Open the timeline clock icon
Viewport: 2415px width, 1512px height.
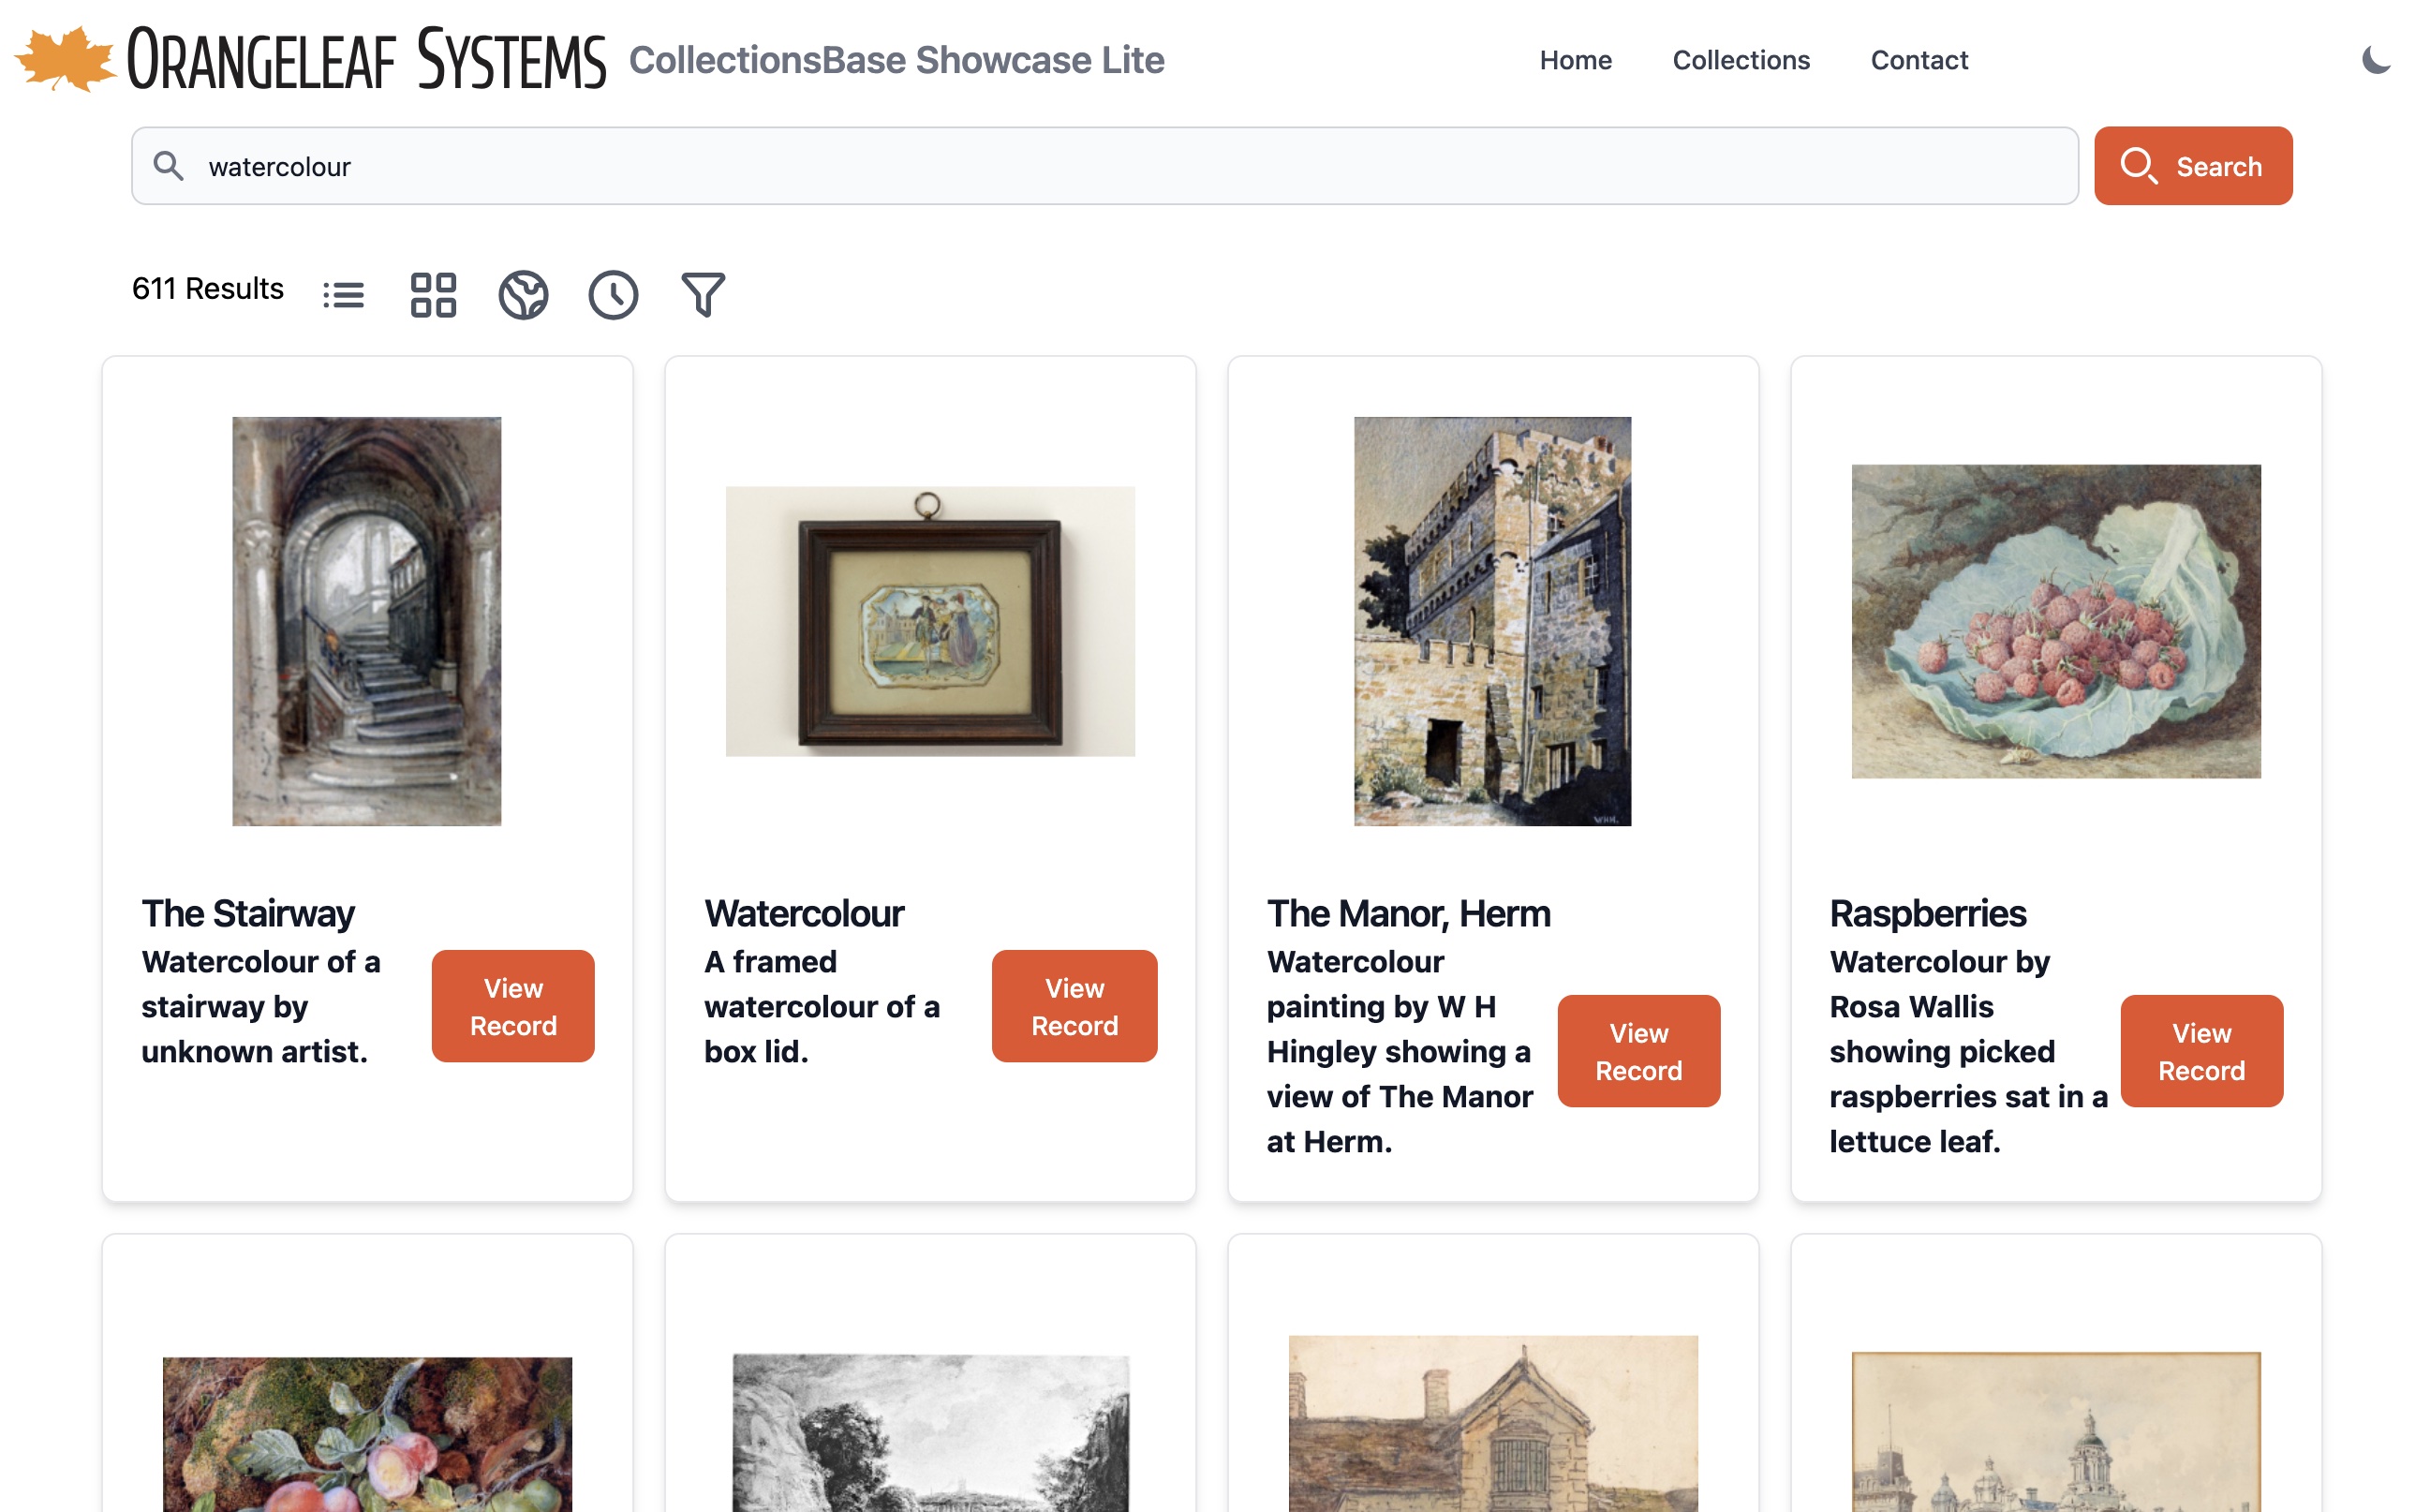pos(613,295)
